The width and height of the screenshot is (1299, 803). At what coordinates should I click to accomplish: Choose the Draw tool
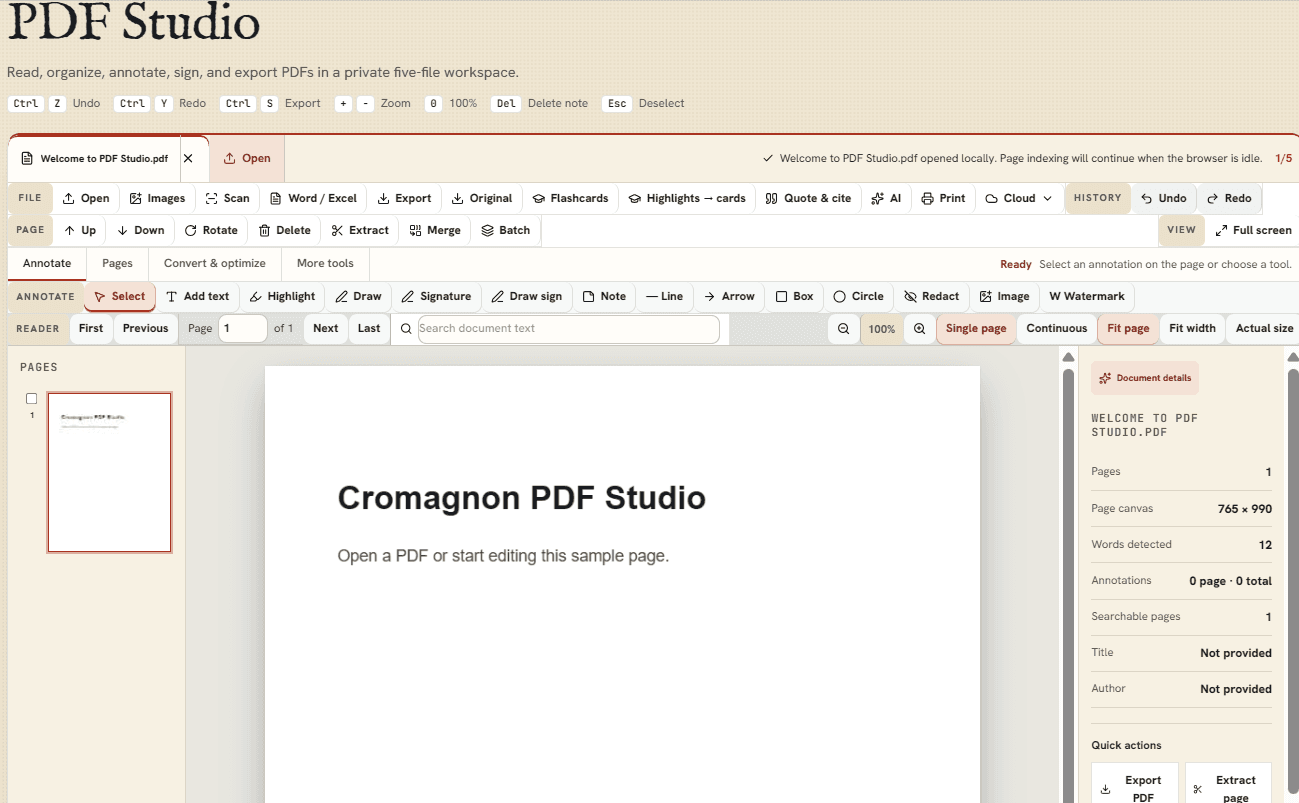[x=359, y=296]
